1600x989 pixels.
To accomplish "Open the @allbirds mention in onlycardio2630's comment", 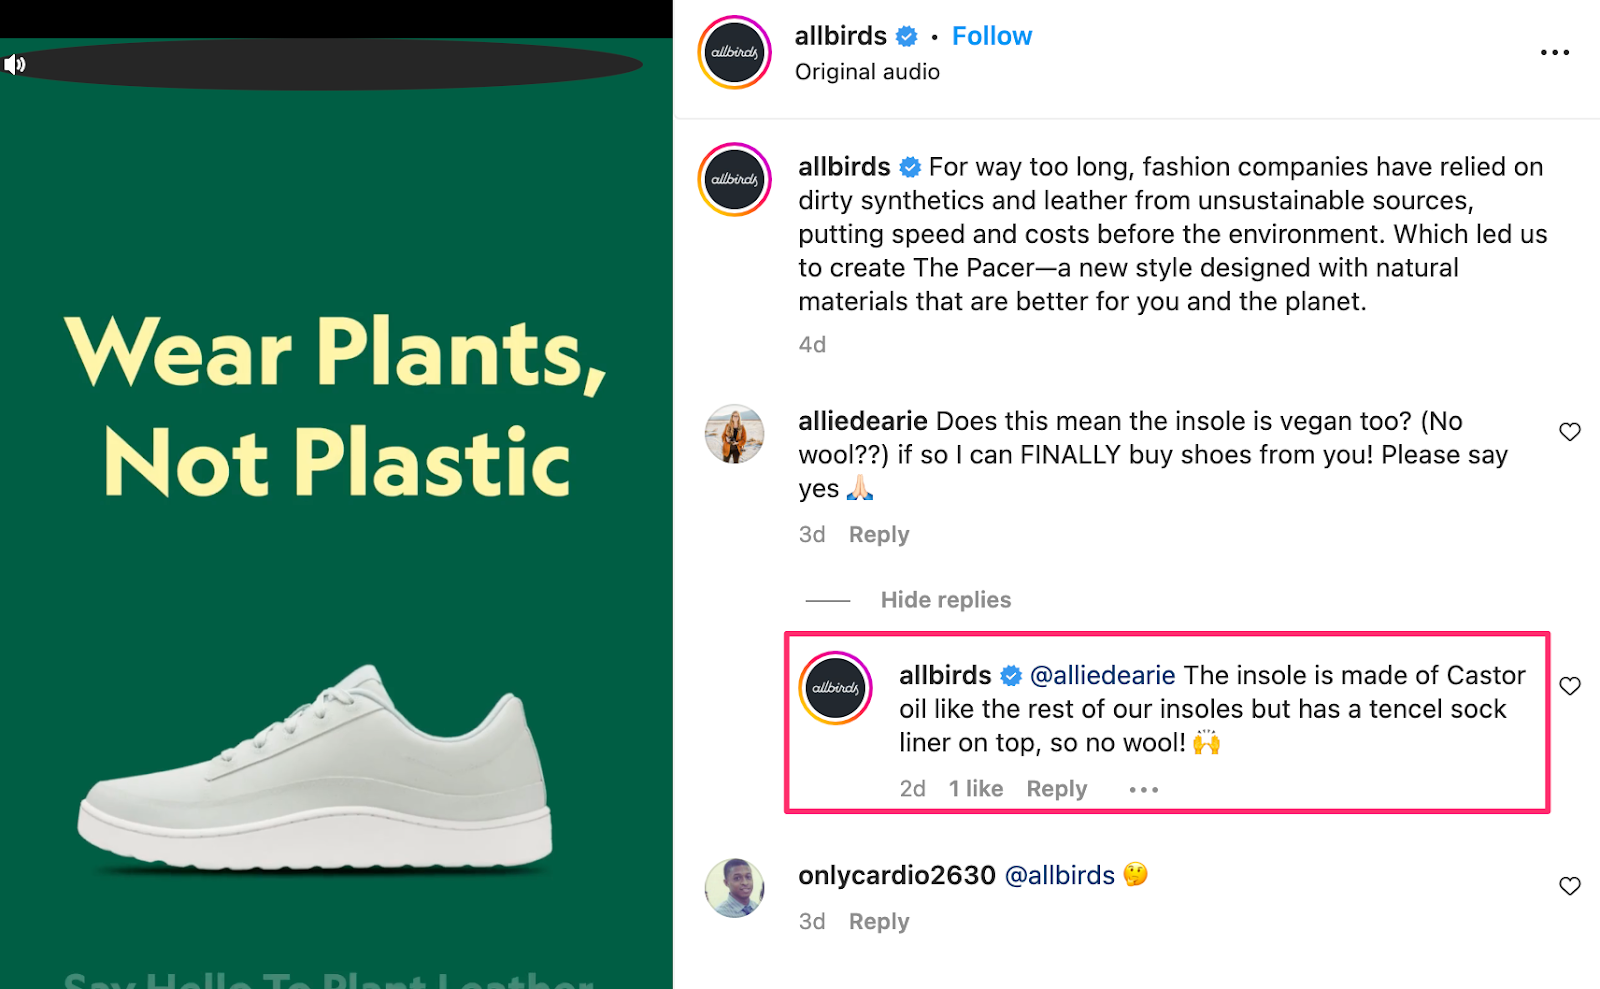I will [x=1059, y=874].
